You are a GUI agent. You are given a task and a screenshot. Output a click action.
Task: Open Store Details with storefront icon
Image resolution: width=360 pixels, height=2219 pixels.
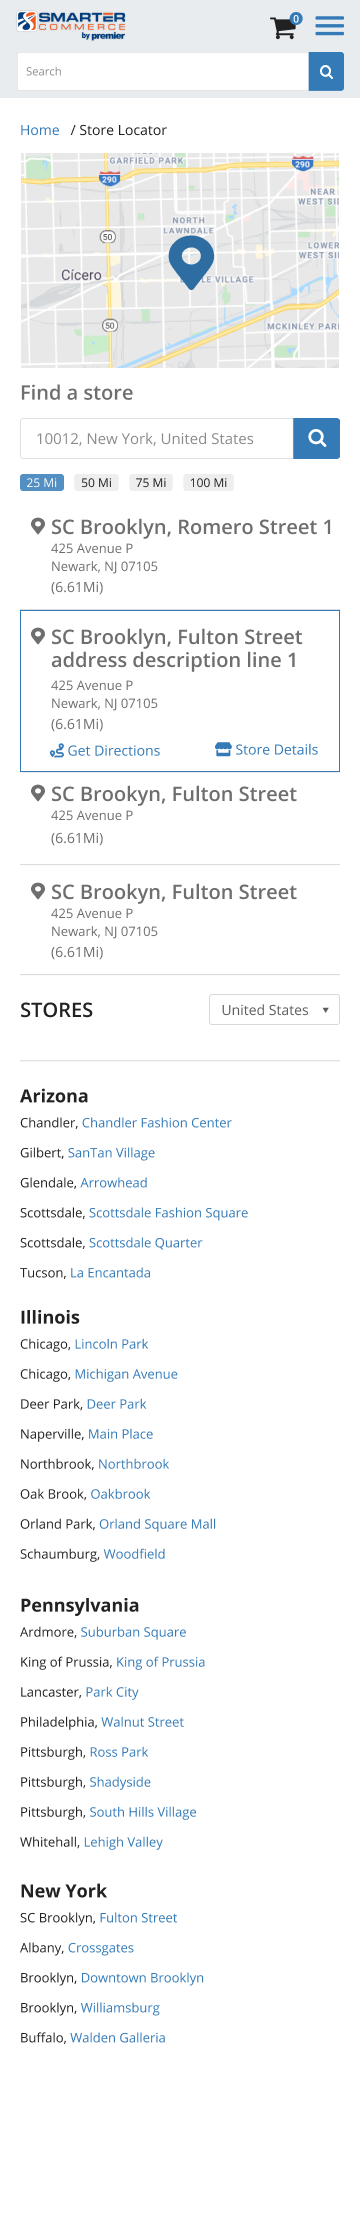[267, 750]
